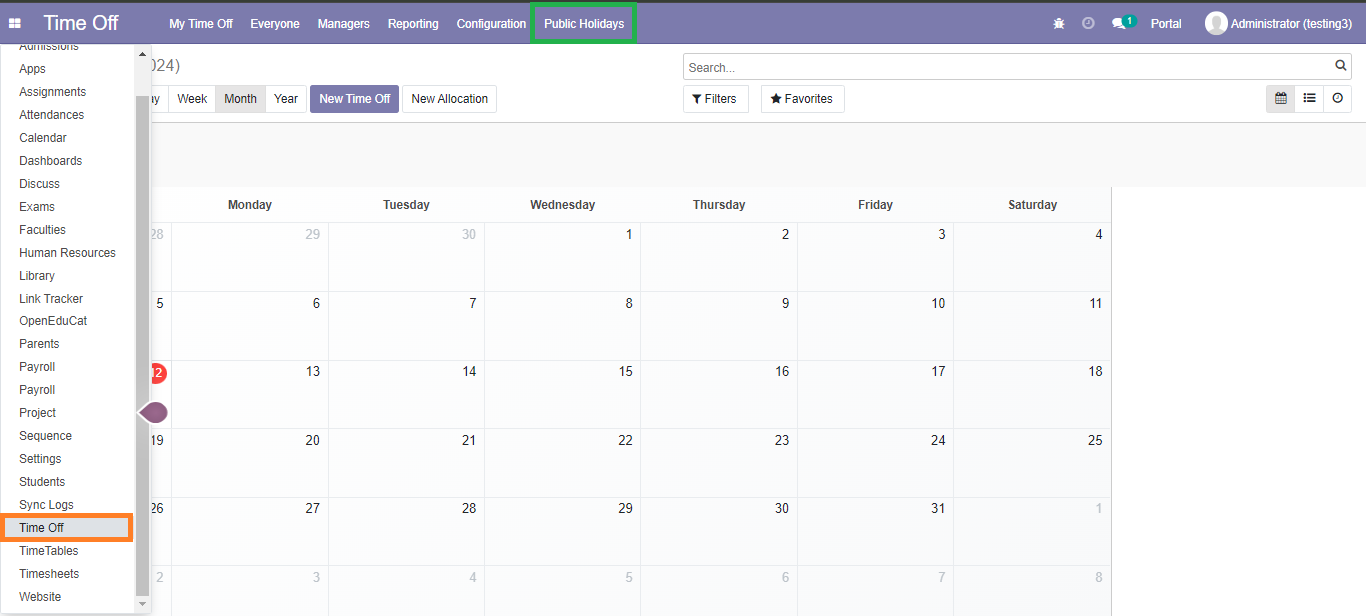Open the Configuration menu
This screenshot has width=1366, height=616.
tap(491, 23)
